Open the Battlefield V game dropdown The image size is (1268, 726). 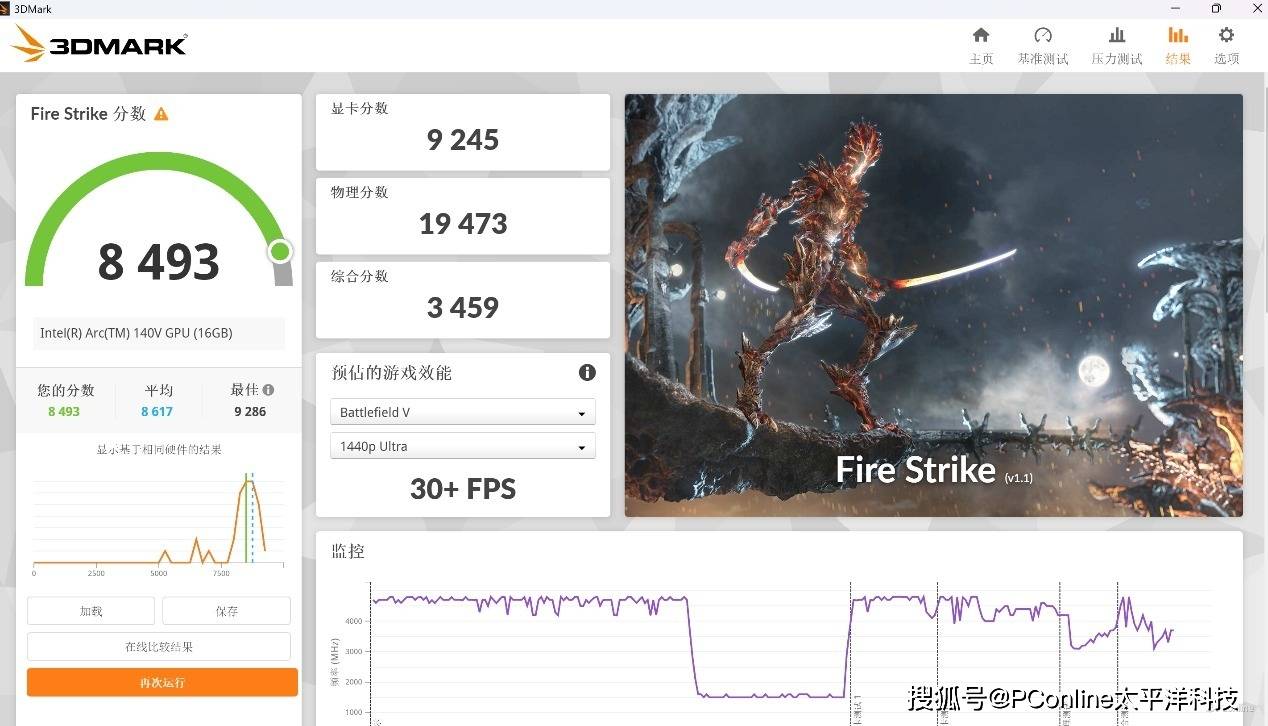(x=462, y=412)
